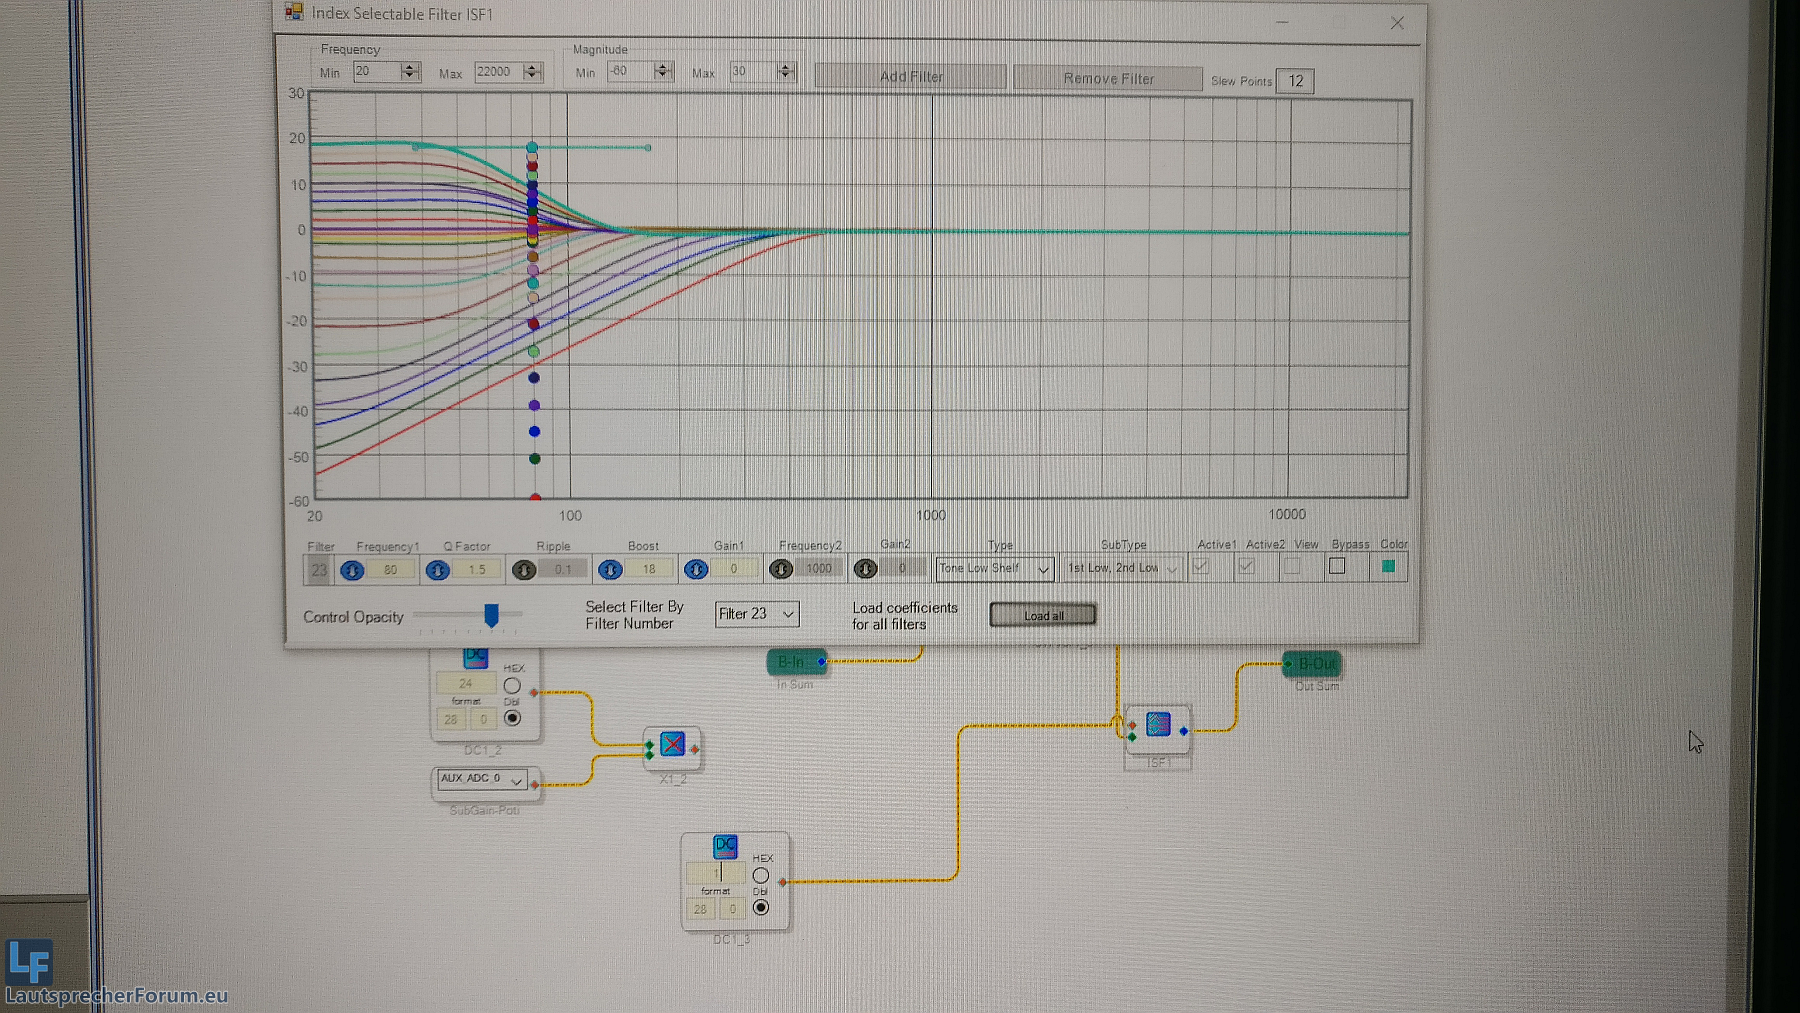Click the DC1_3 block DC icon
The width and height of the screenshot is (1800, 1013).
(725, 847)
